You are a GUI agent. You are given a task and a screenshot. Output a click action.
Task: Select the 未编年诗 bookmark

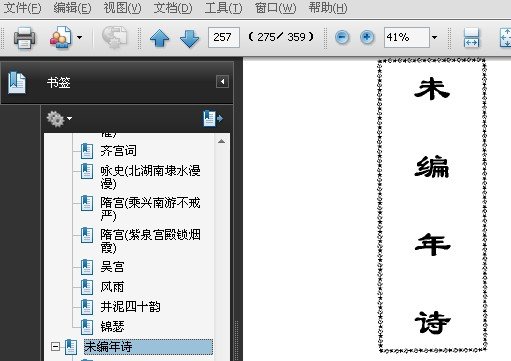tap(148, 347)
